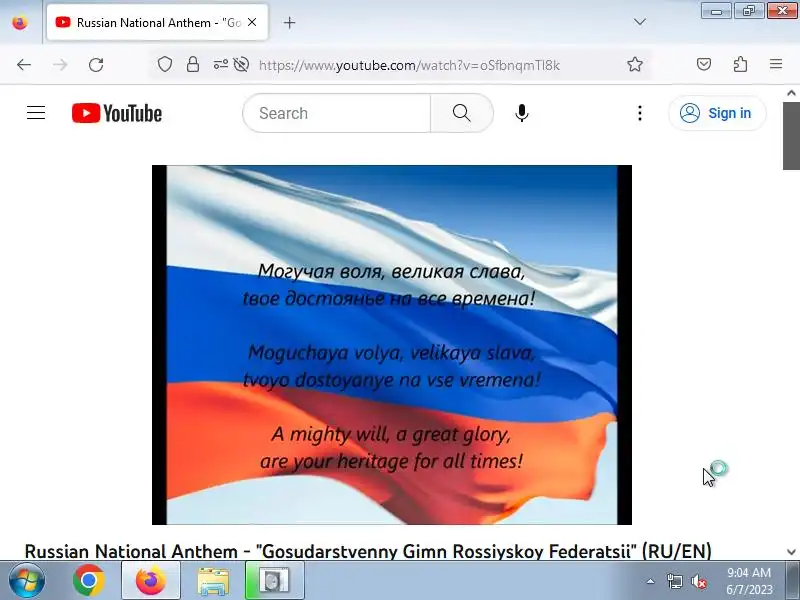Open the last taskbar application icon
The height and width of the screenshot is (600, 800).
274,581
